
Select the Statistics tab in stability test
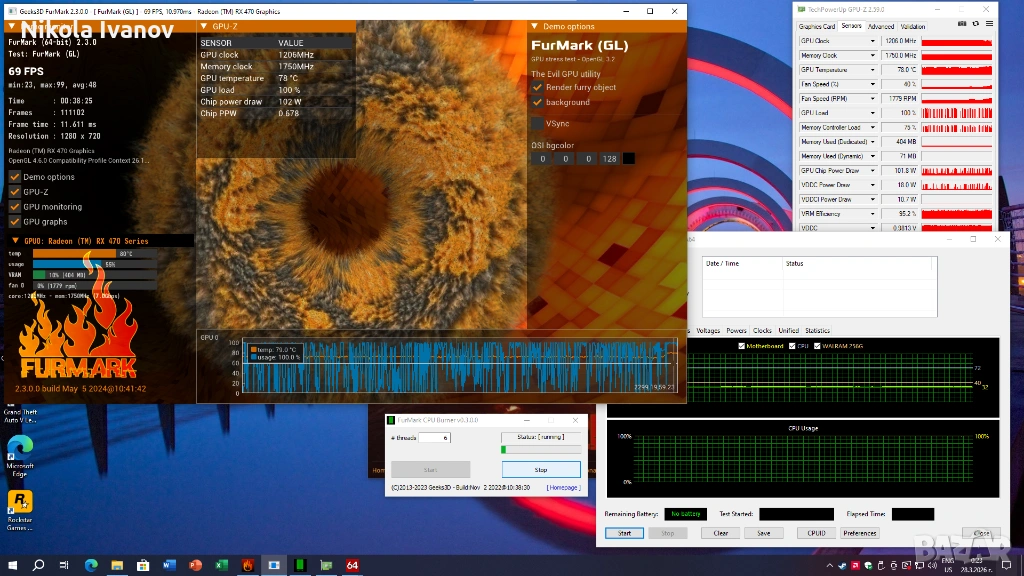pyautogui.click(x=817, y=331)
